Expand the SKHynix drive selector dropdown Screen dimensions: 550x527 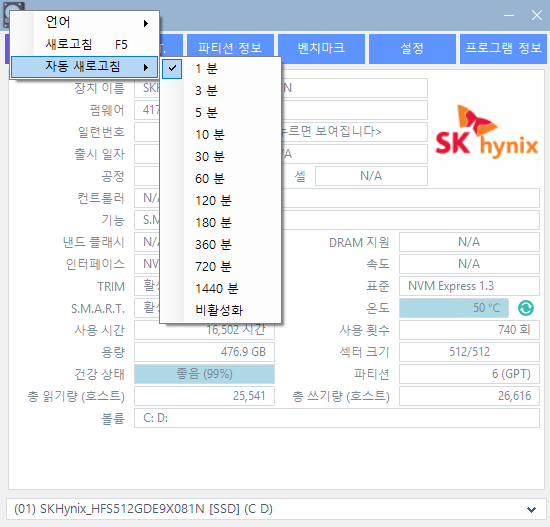point(275,509)
